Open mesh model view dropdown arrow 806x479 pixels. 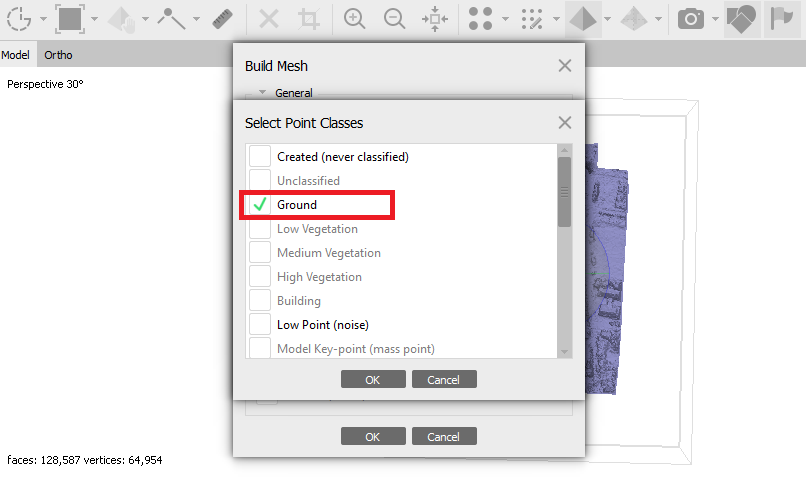(608, 19)
